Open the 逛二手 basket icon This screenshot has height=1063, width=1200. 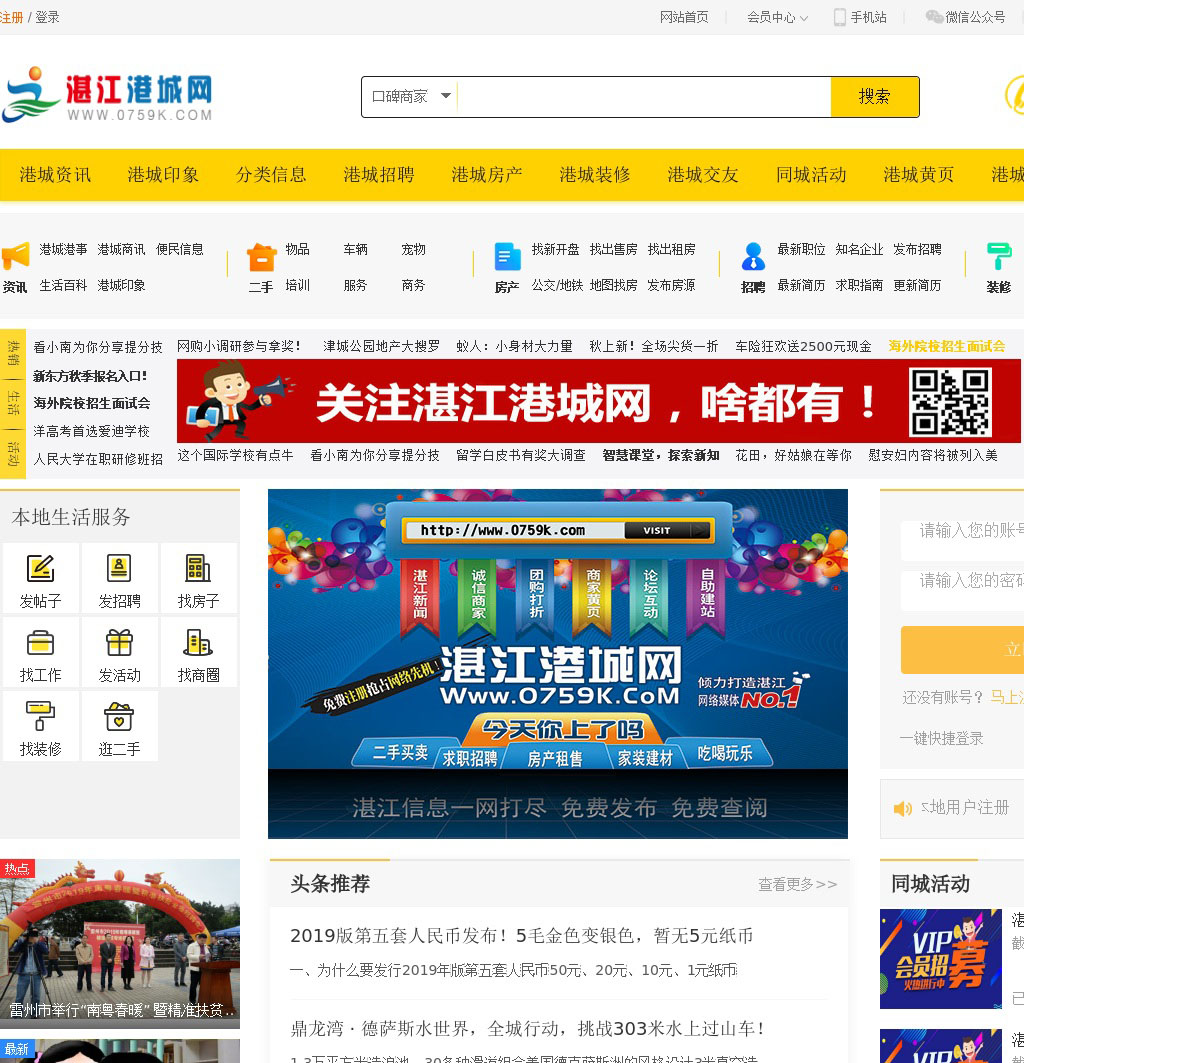(119, 716)
